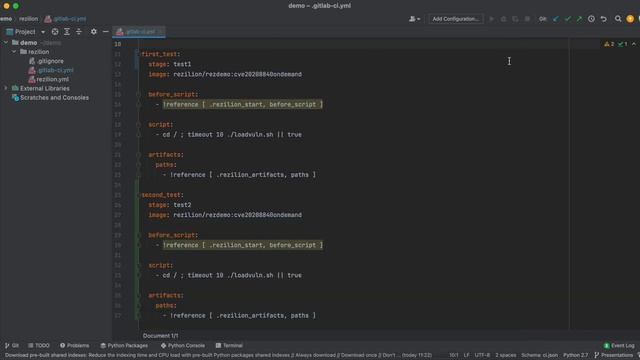Click the Rollback undo arrow icon
Viewport: 640px width, 360px height.
[x=603, y=19]
